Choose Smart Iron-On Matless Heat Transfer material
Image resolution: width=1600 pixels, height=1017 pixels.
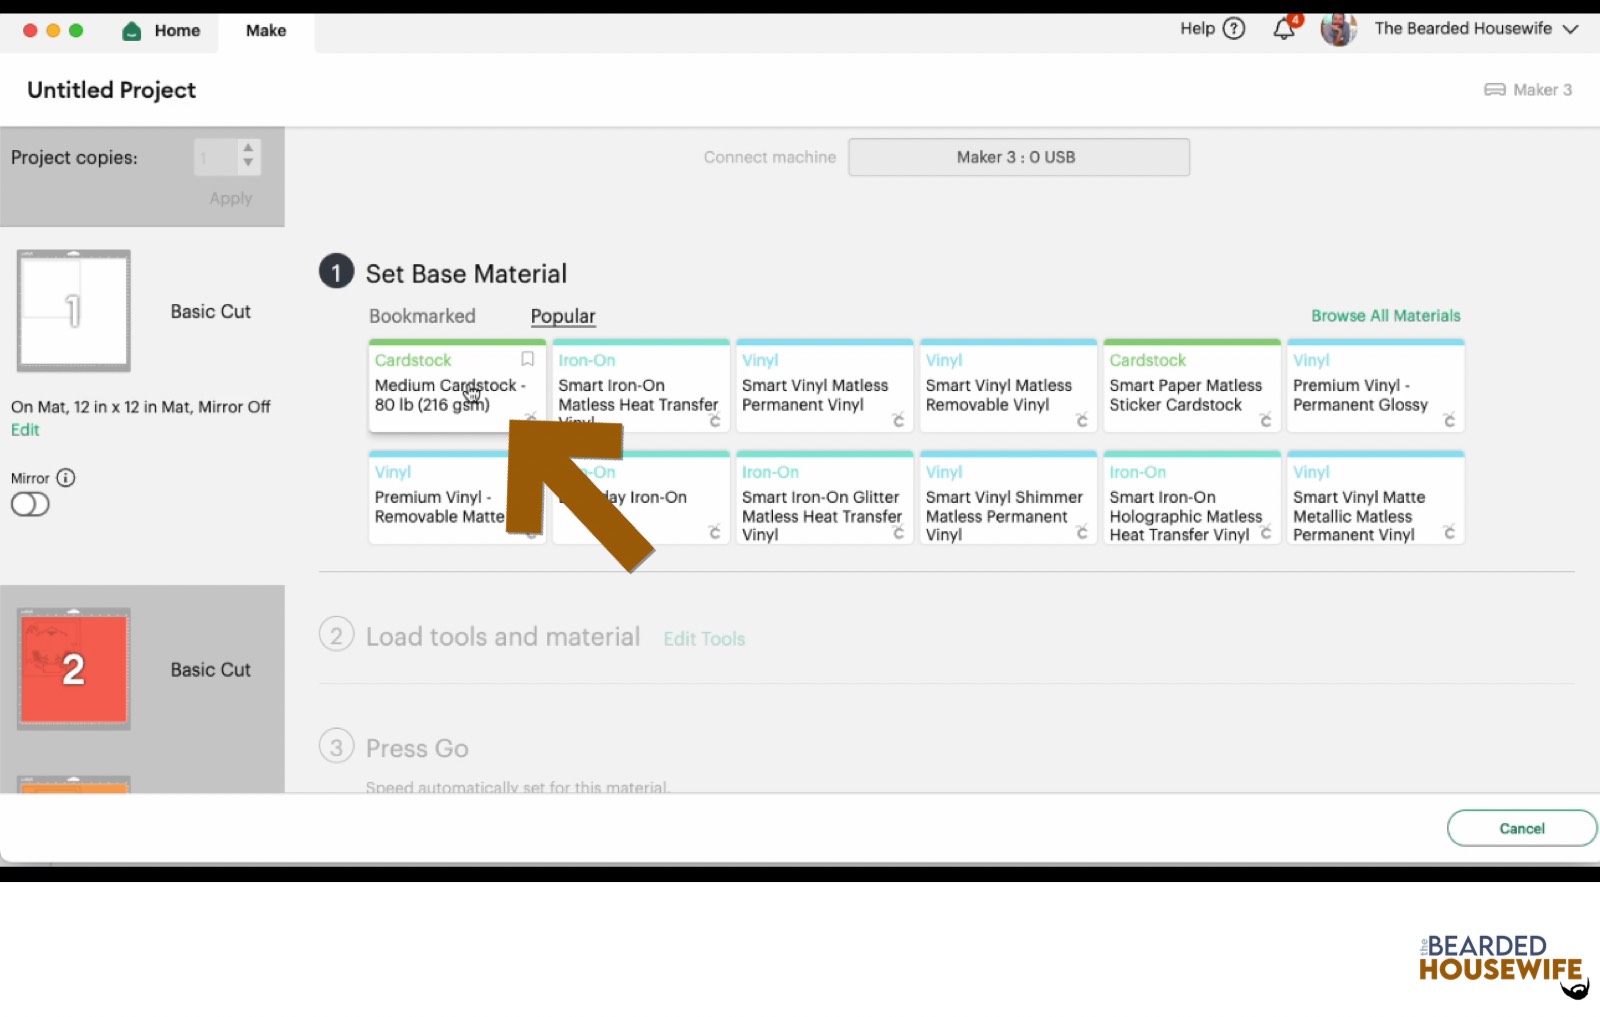pos(641,386)
